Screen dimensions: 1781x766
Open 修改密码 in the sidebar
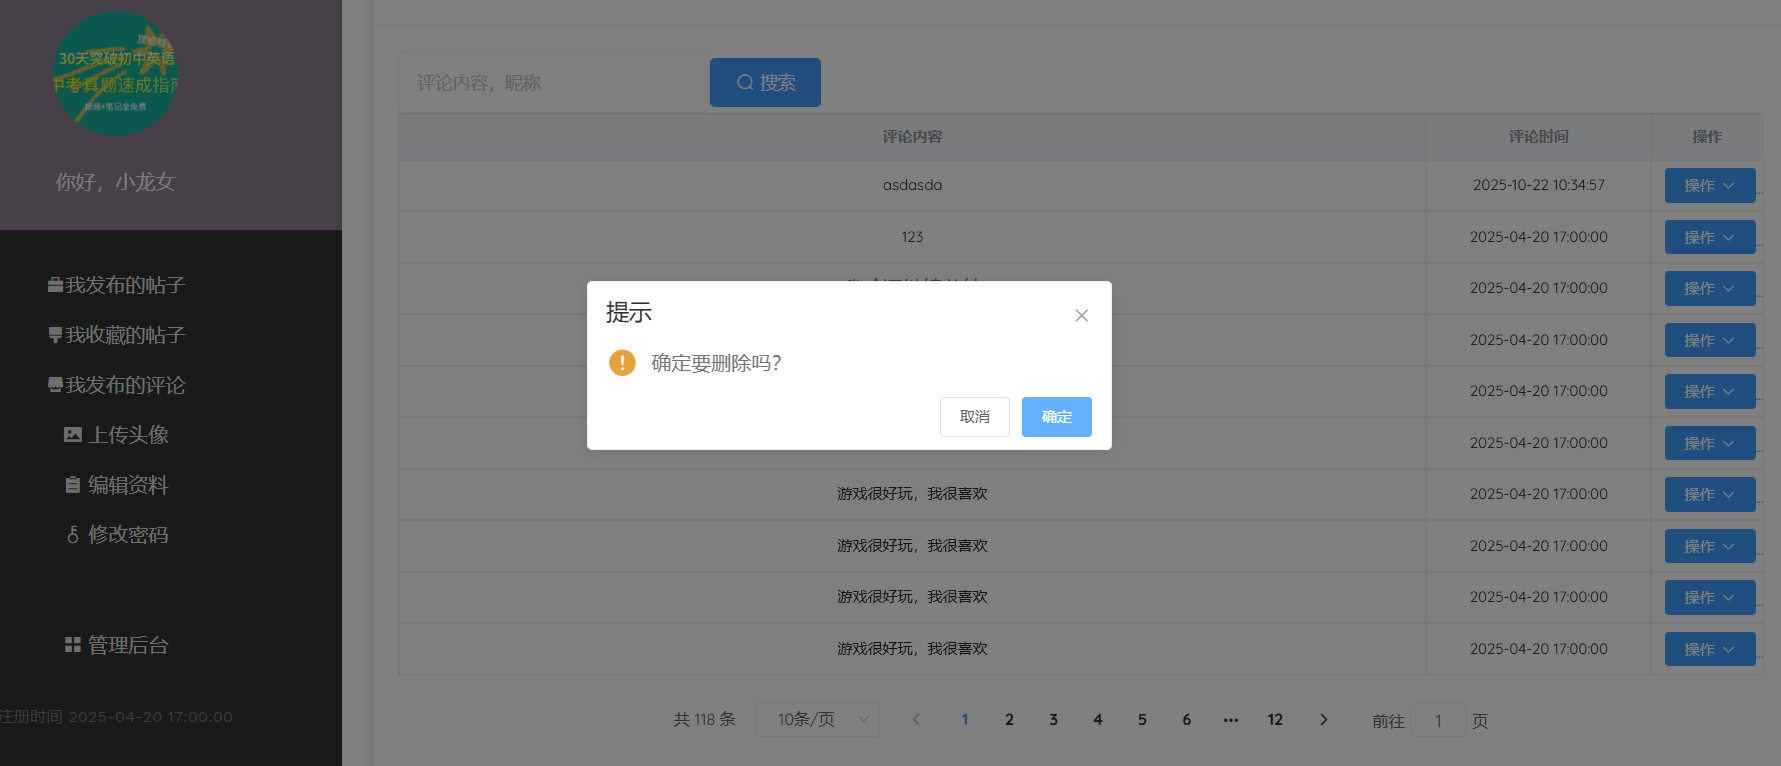click(x=116, y=535)
